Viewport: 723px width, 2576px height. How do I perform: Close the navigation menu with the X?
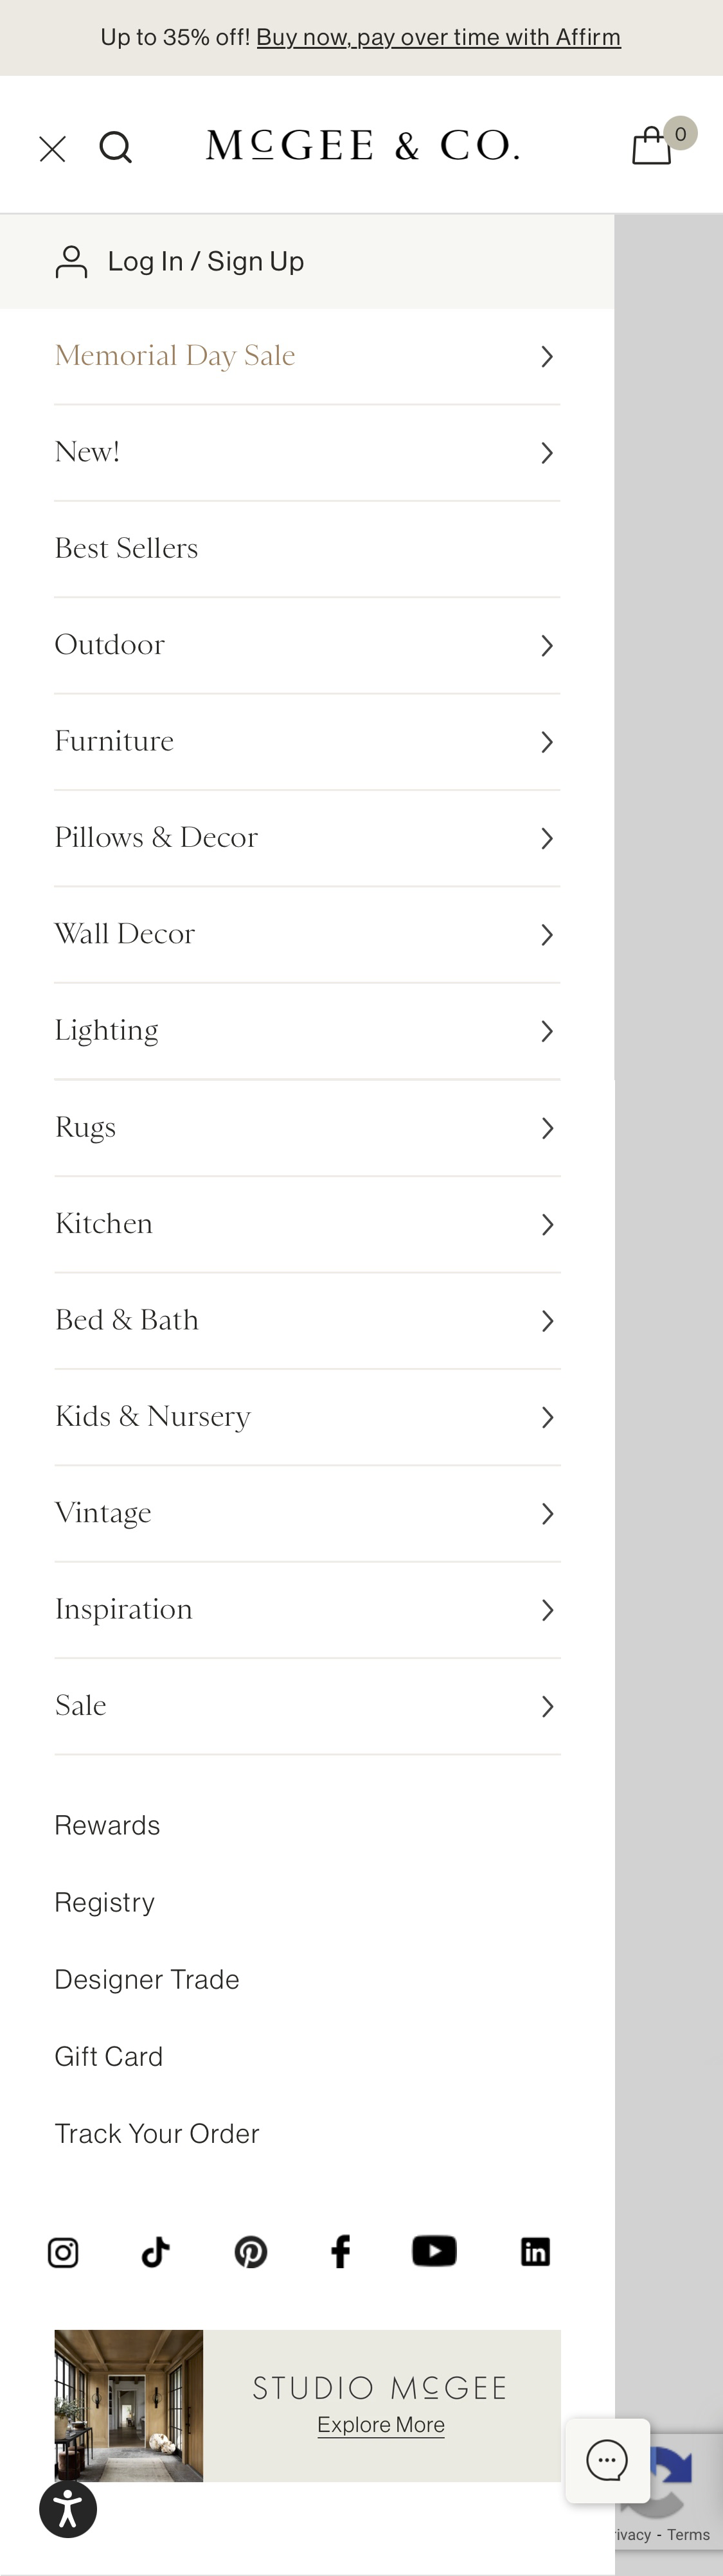52,146
